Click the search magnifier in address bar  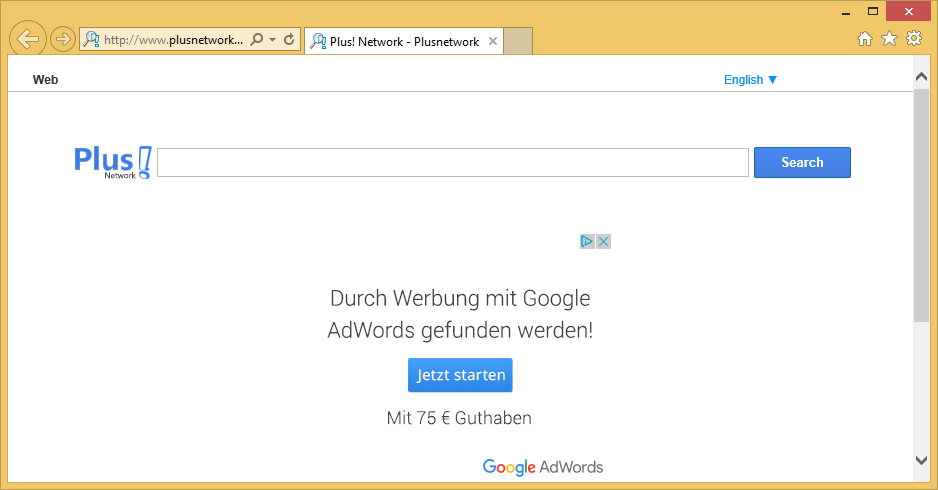[257, 39]
